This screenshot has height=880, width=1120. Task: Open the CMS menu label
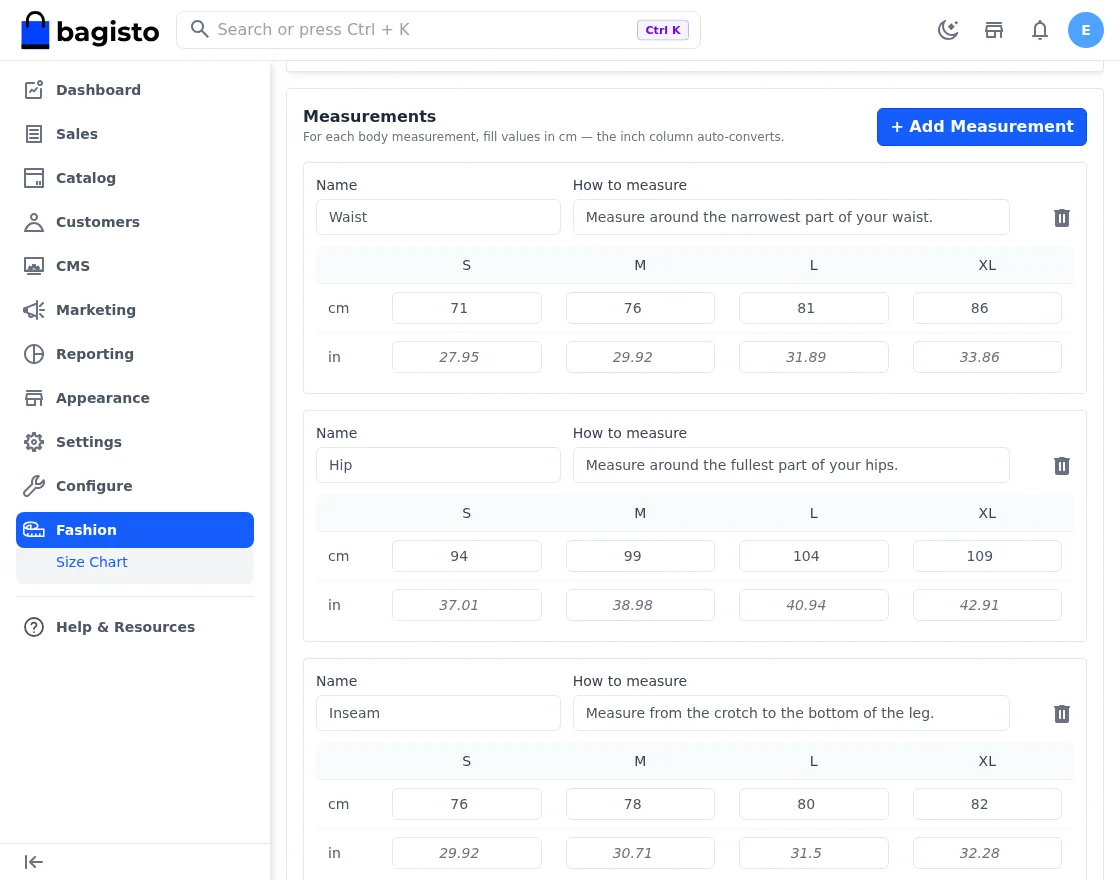click(73, 266)
